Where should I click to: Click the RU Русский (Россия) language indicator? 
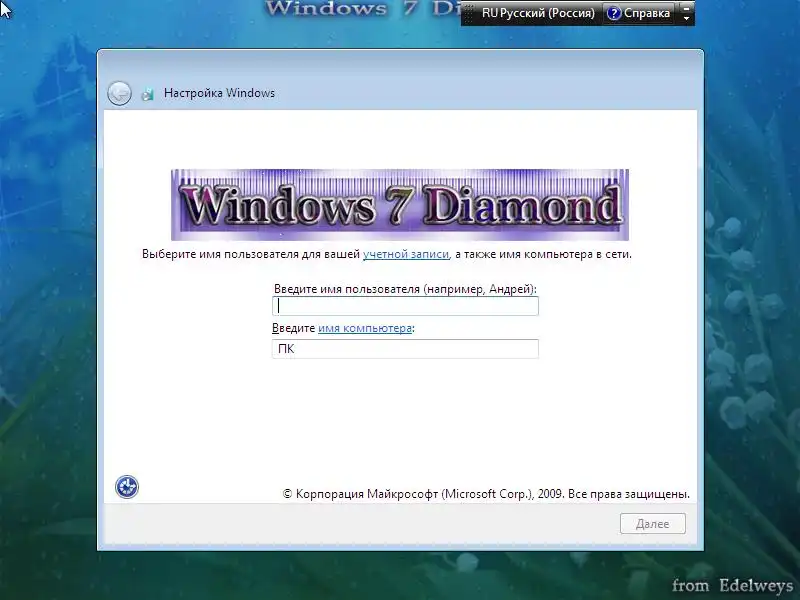click(x=538, y=13)
